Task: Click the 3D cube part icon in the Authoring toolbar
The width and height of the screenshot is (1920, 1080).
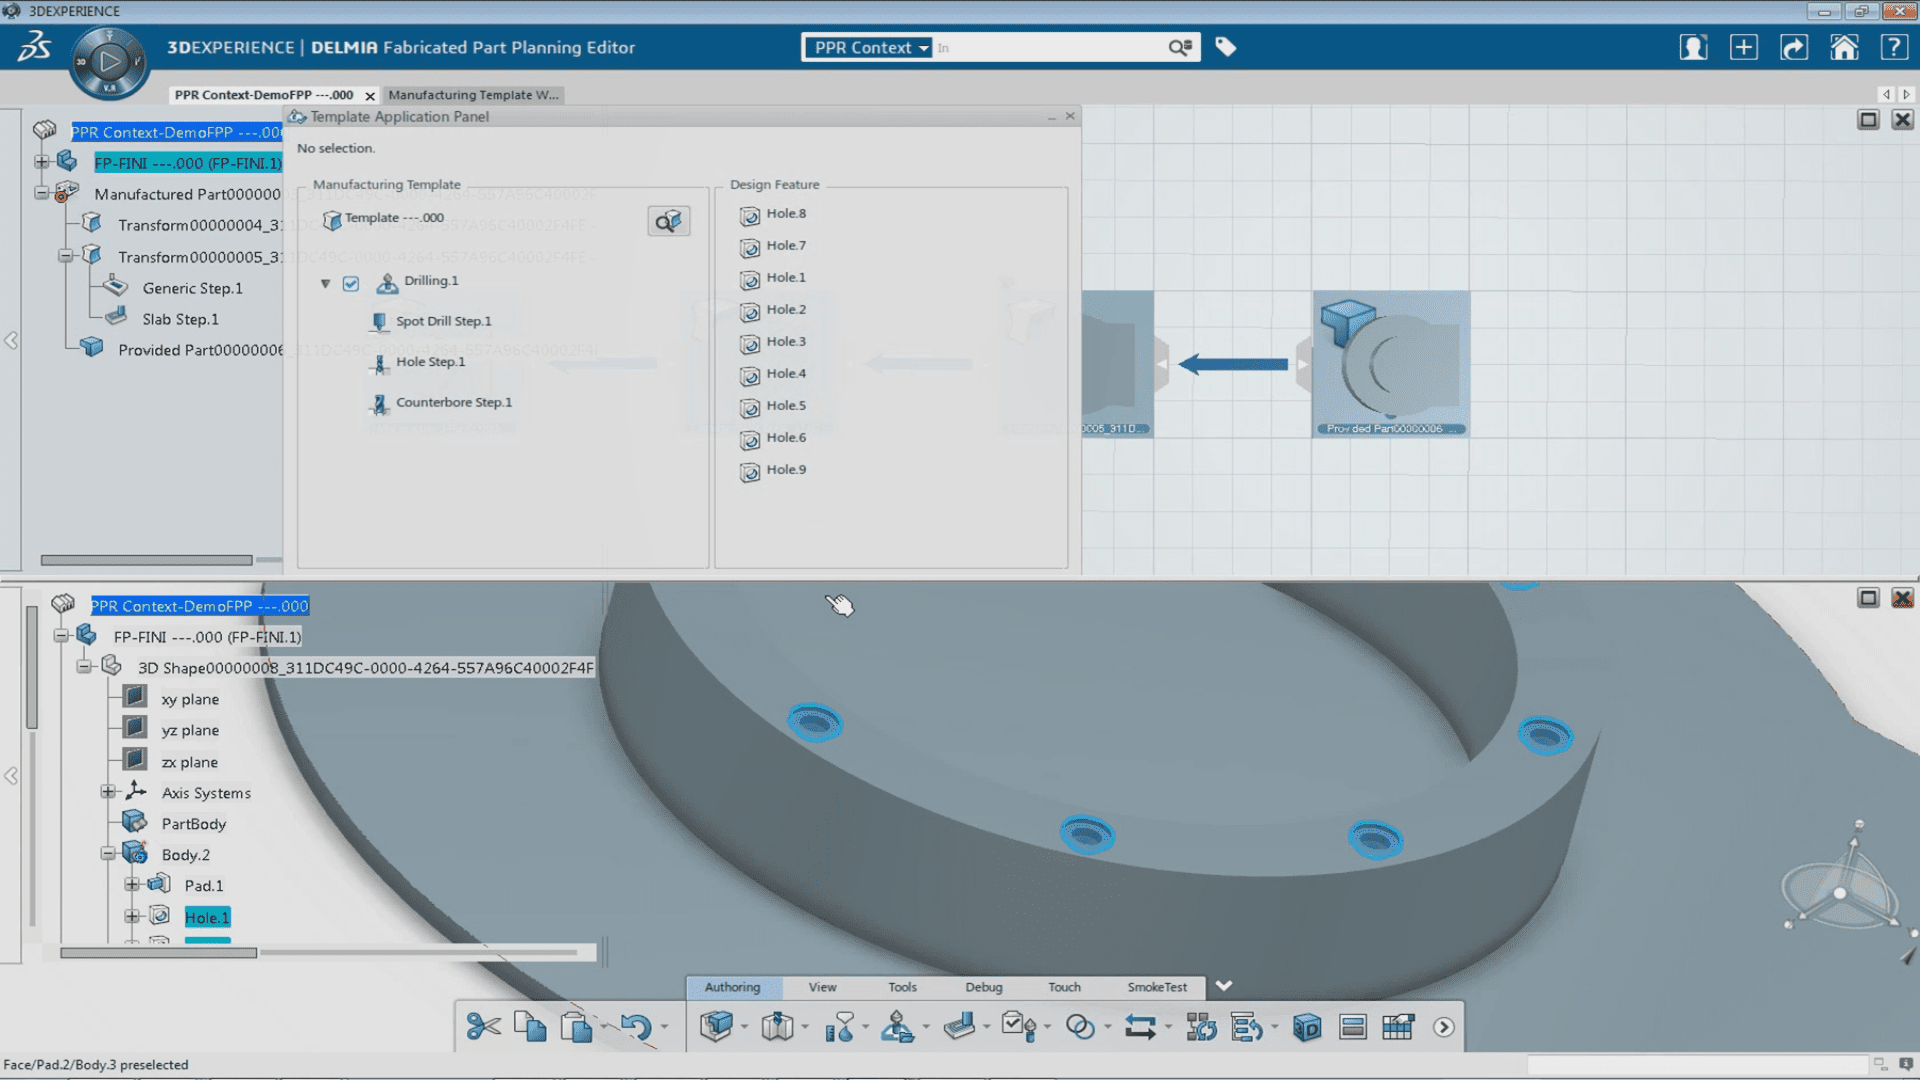Action: click(716, 1027)
